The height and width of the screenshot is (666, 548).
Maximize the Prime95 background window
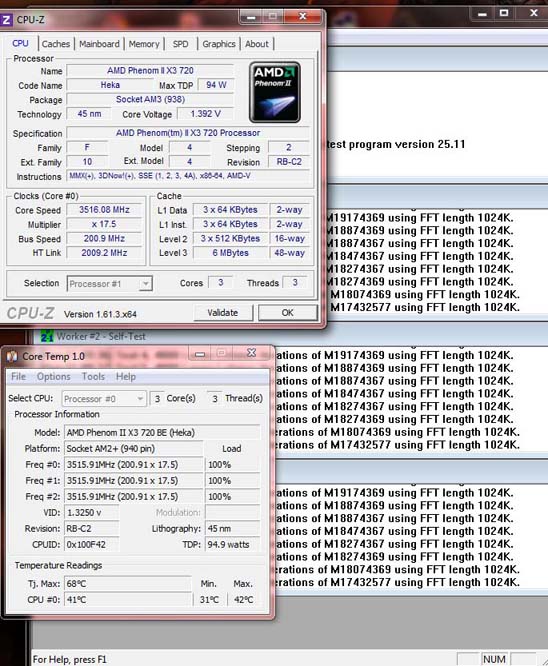click(504, 14)
